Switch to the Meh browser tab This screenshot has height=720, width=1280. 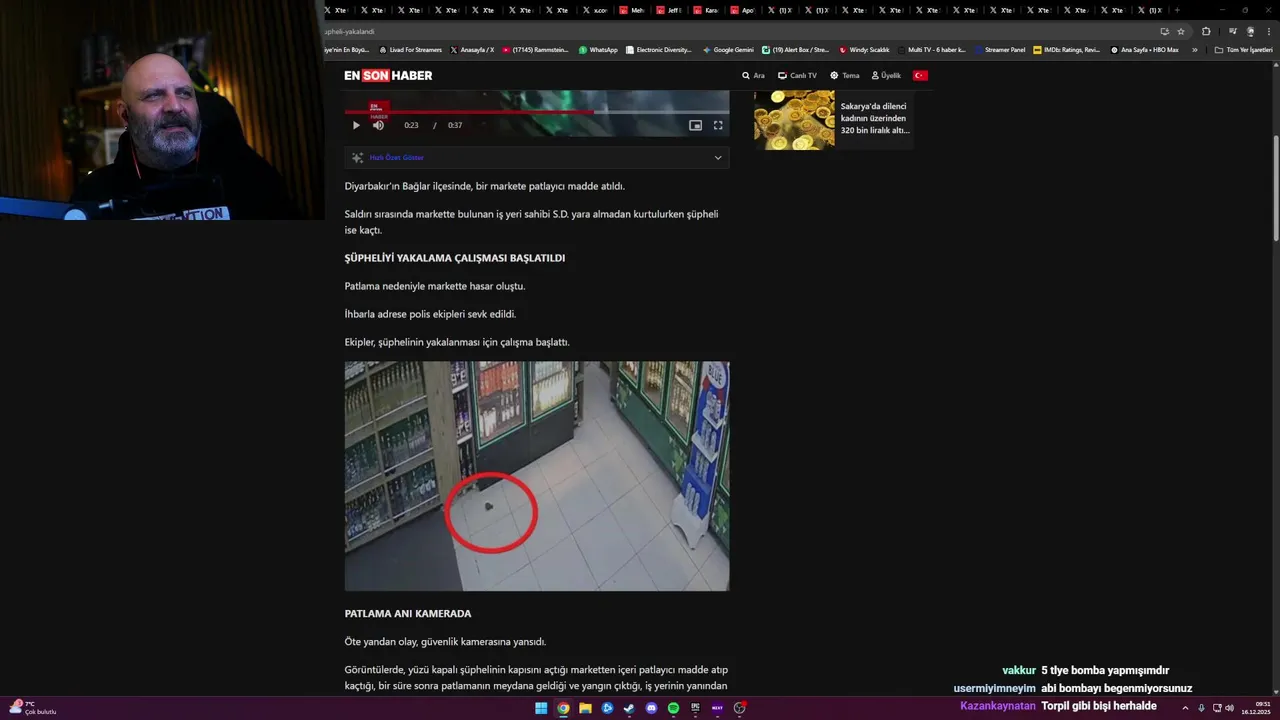click(632, 10)
